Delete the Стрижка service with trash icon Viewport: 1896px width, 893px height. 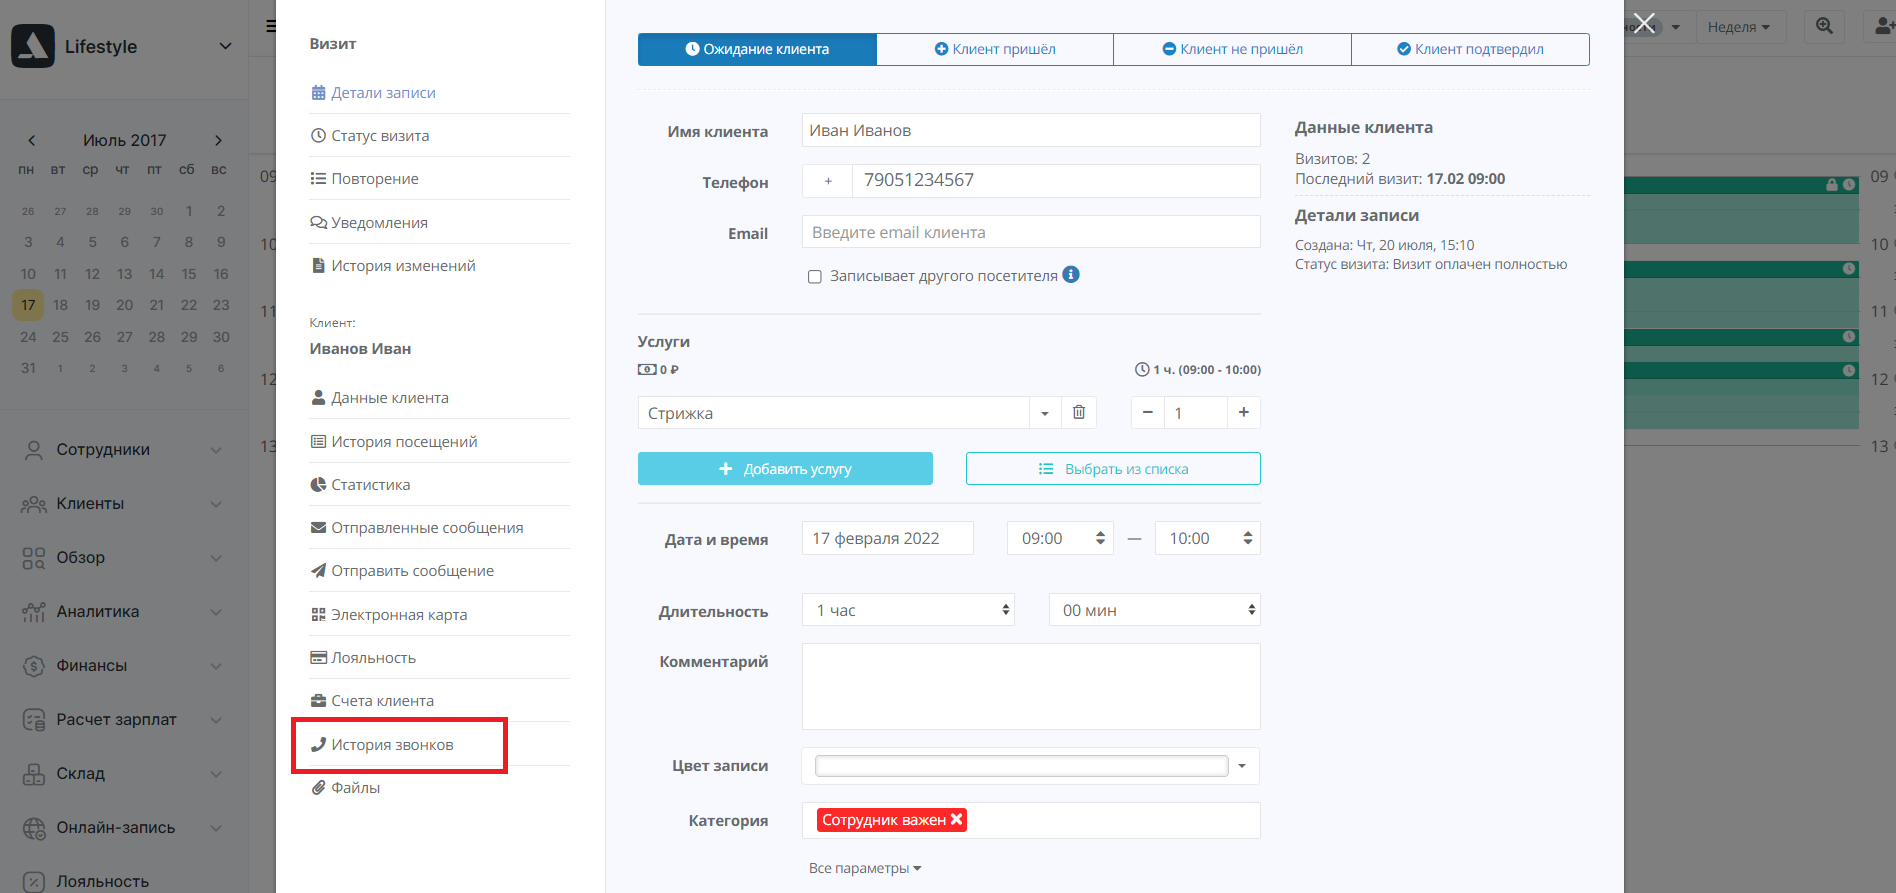tap(1079, 413)
